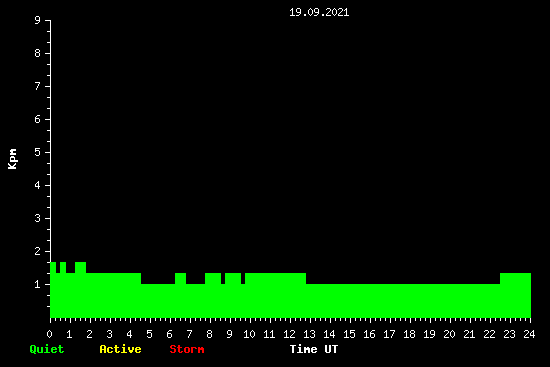
Task: Click the green Quiet legend label
Action: (x=47, y=349)
